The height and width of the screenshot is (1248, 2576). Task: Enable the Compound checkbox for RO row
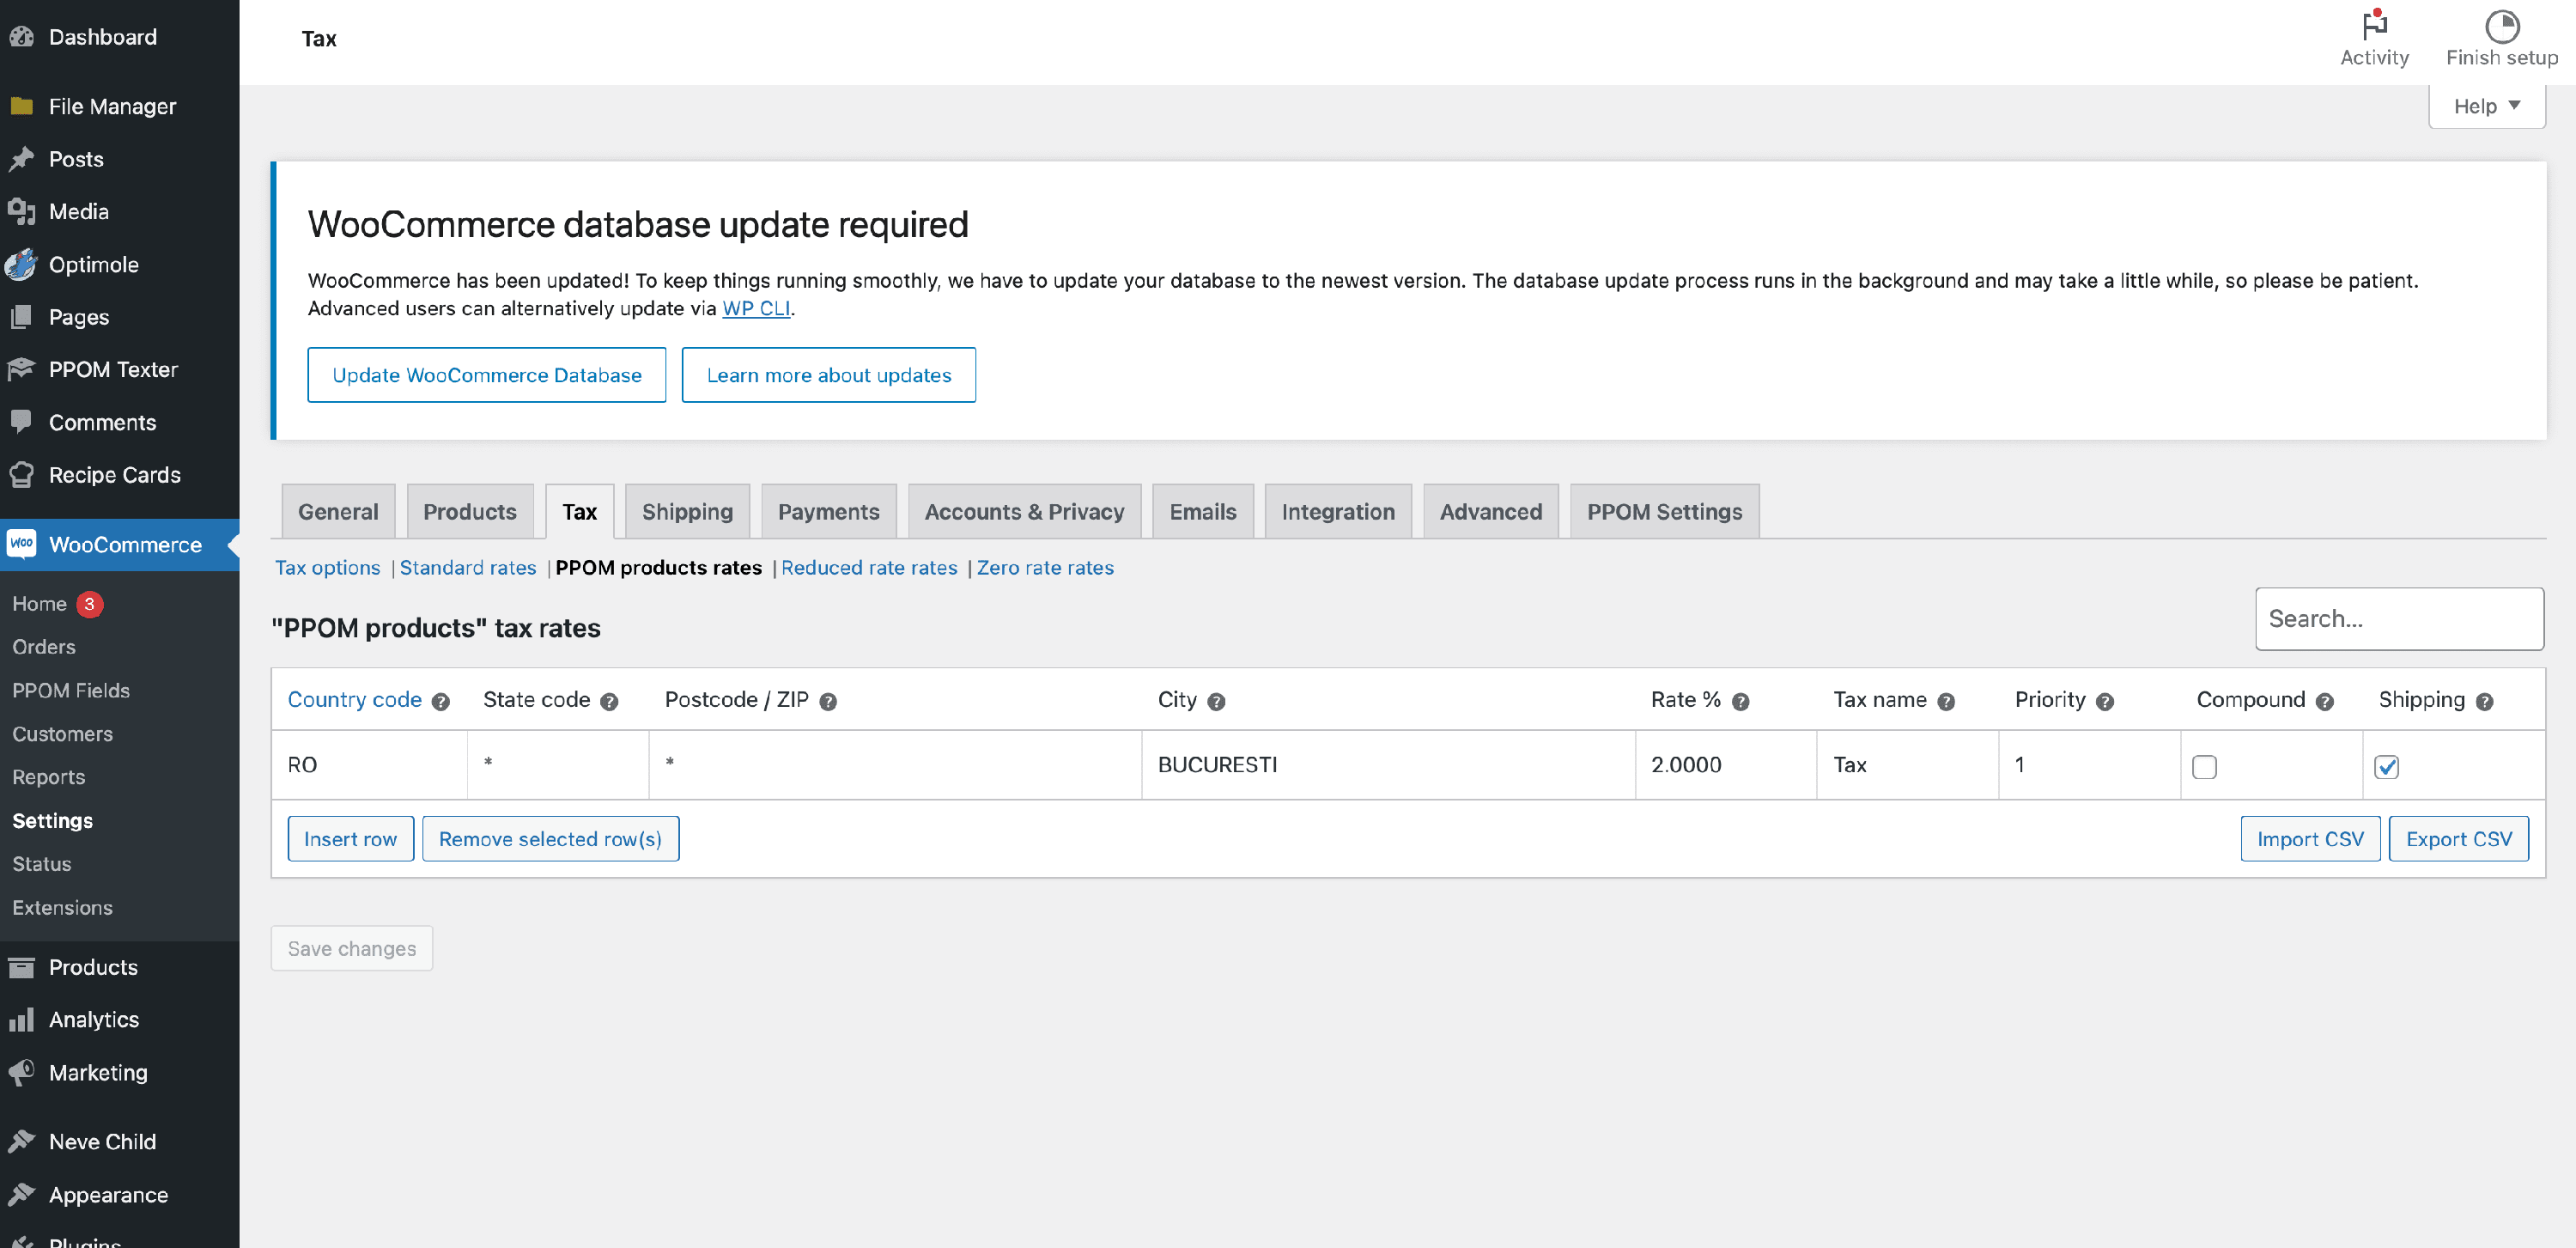coord(2204,767)
